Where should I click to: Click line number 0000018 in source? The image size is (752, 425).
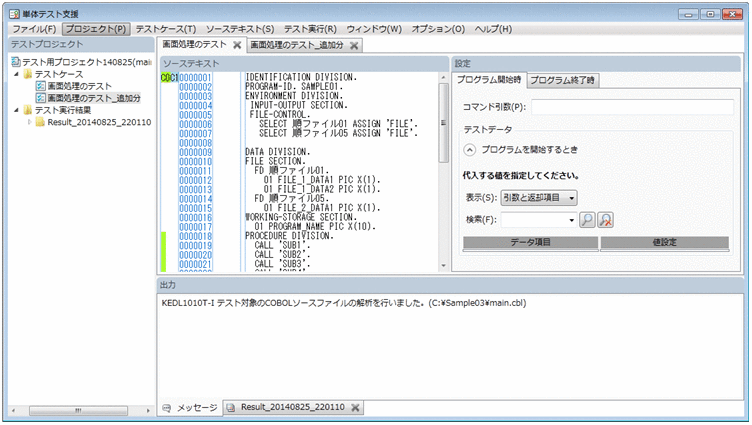[x=195, y=236]
